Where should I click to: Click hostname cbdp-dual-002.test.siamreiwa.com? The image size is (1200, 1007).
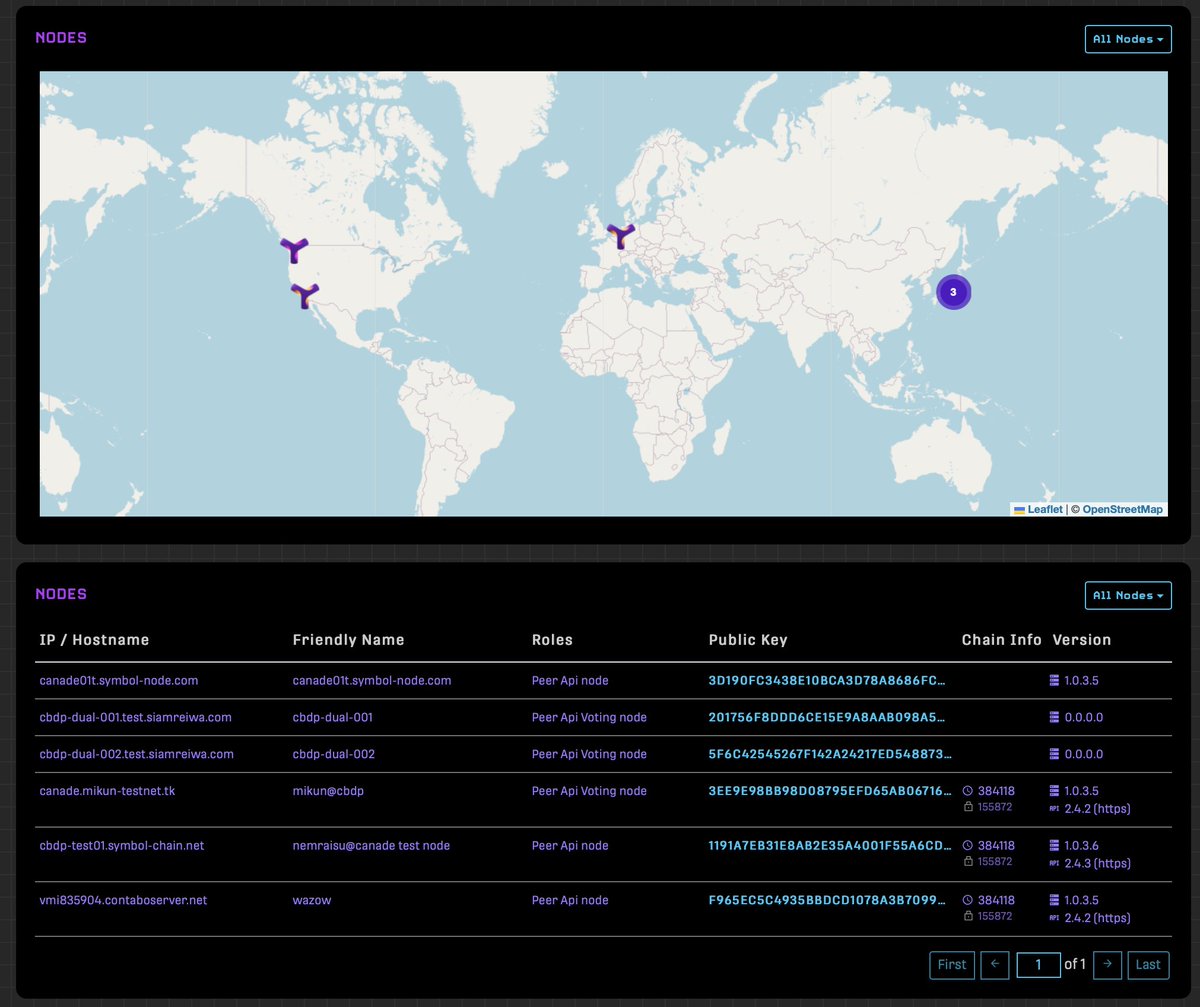pyautogui.click(x=137, y=754)
